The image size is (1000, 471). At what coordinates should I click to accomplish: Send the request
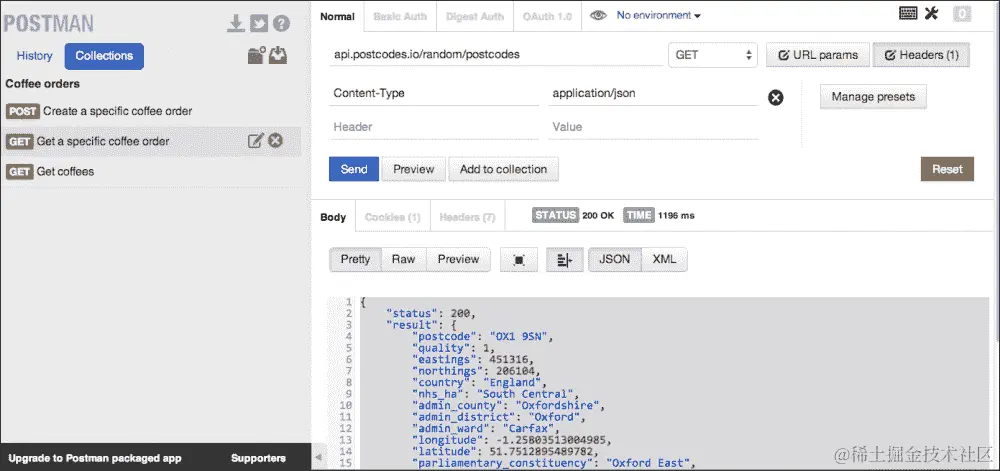[x=354, y=169]
